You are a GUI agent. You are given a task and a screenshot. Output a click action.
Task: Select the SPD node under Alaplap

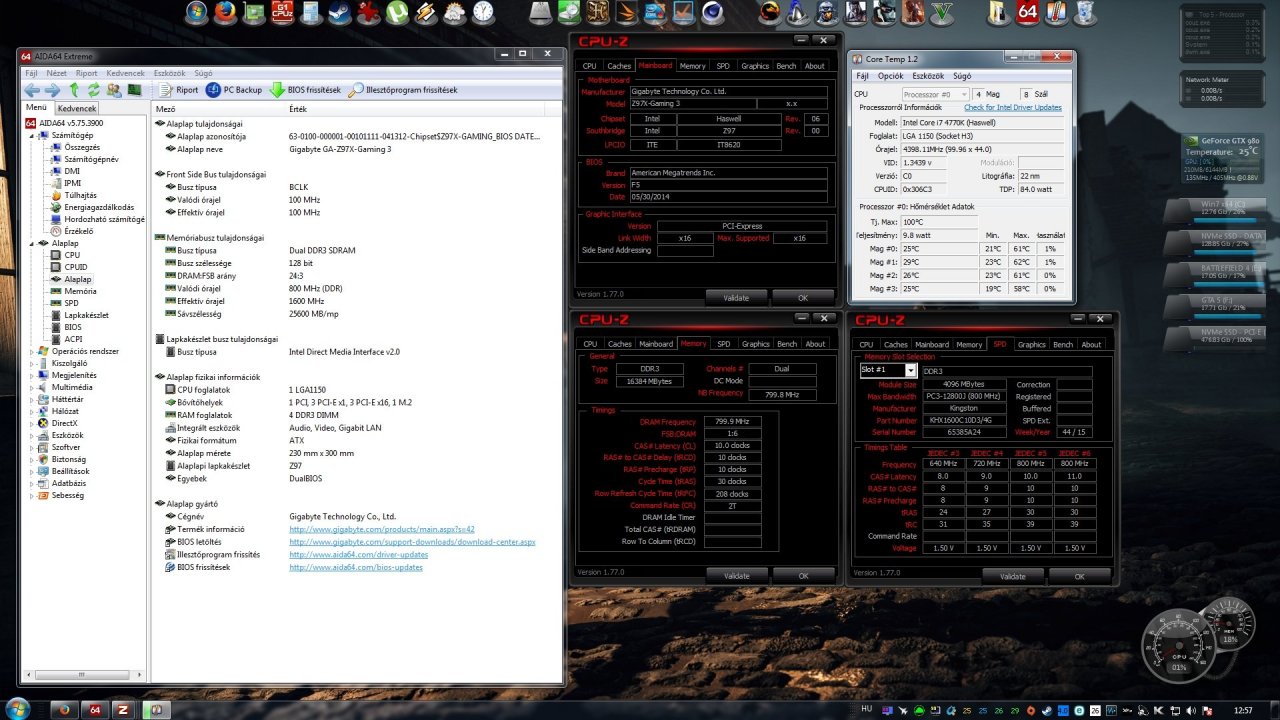point(71,303)
